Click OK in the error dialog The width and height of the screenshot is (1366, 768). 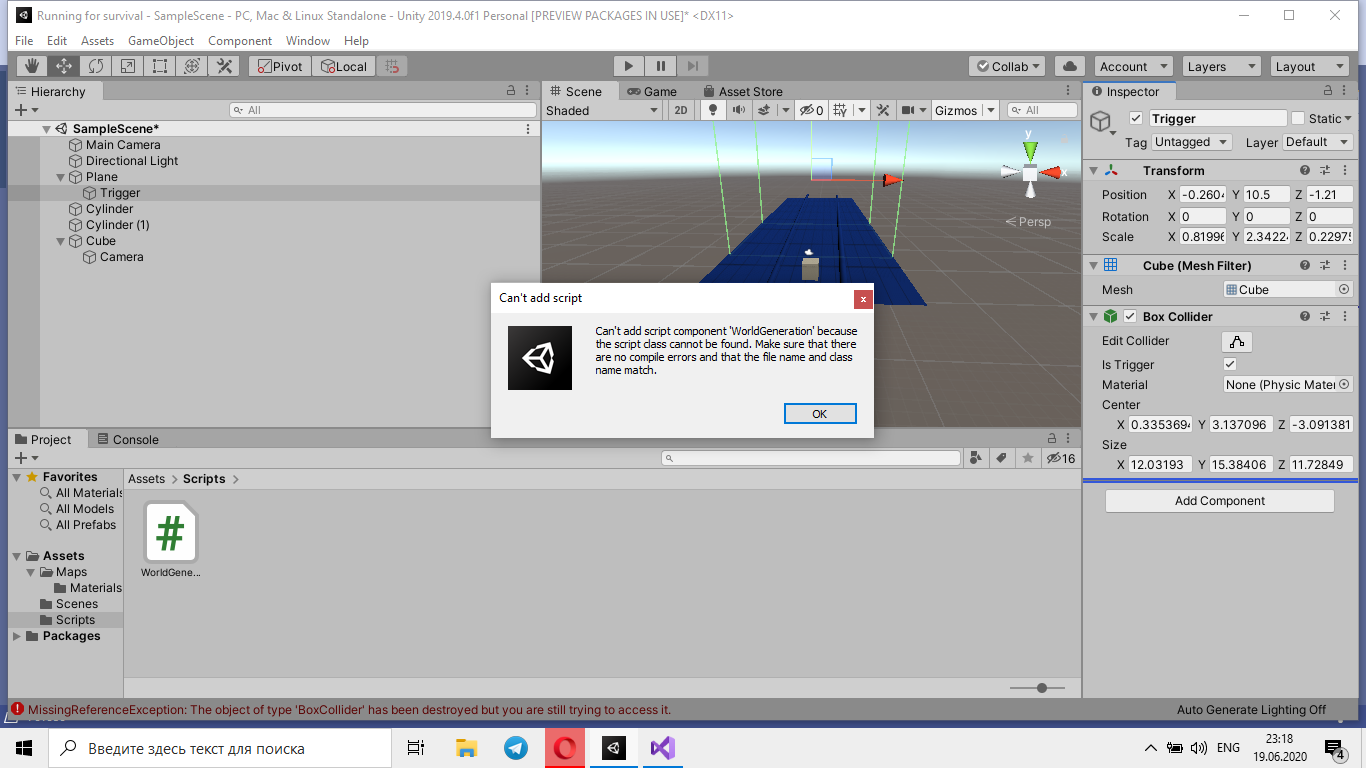click(x=820, y=414)
